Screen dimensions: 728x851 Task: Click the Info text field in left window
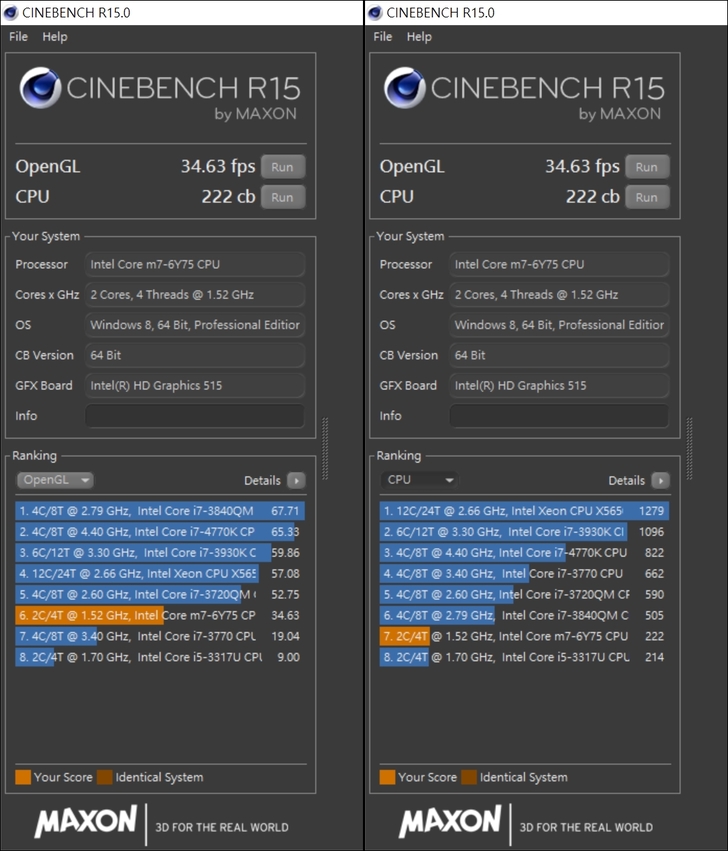195,416
